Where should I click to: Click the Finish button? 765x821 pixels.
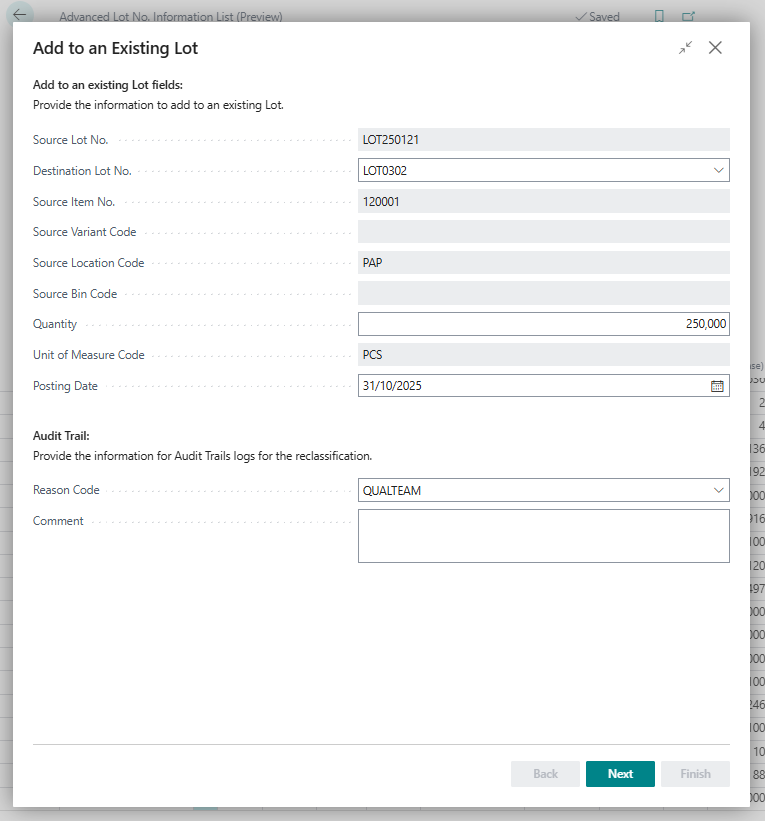coord(695,774)
